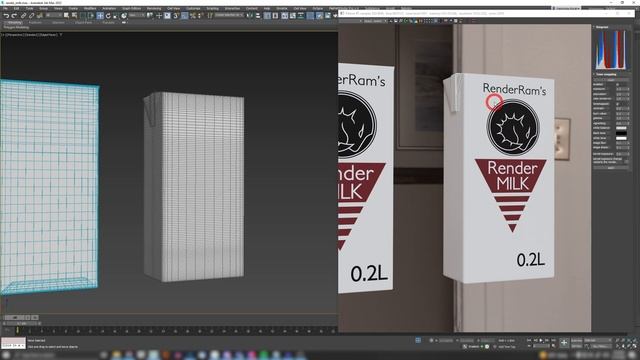Viewport: 640px width, 360px height.
Task: Open the Selection Filter dropdown
Action: [x=53, y=16]
